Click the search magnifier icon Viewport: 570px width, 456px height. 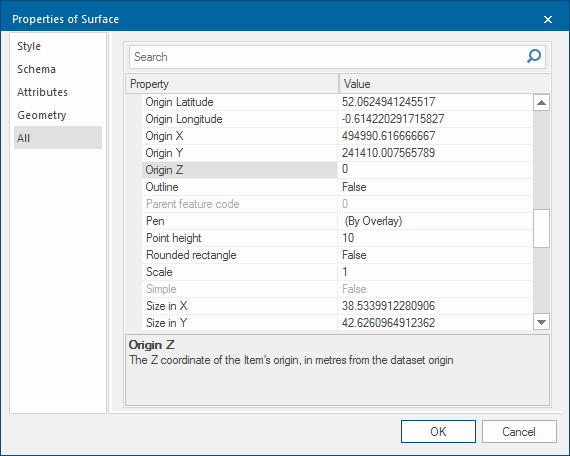tap(534, 56)
